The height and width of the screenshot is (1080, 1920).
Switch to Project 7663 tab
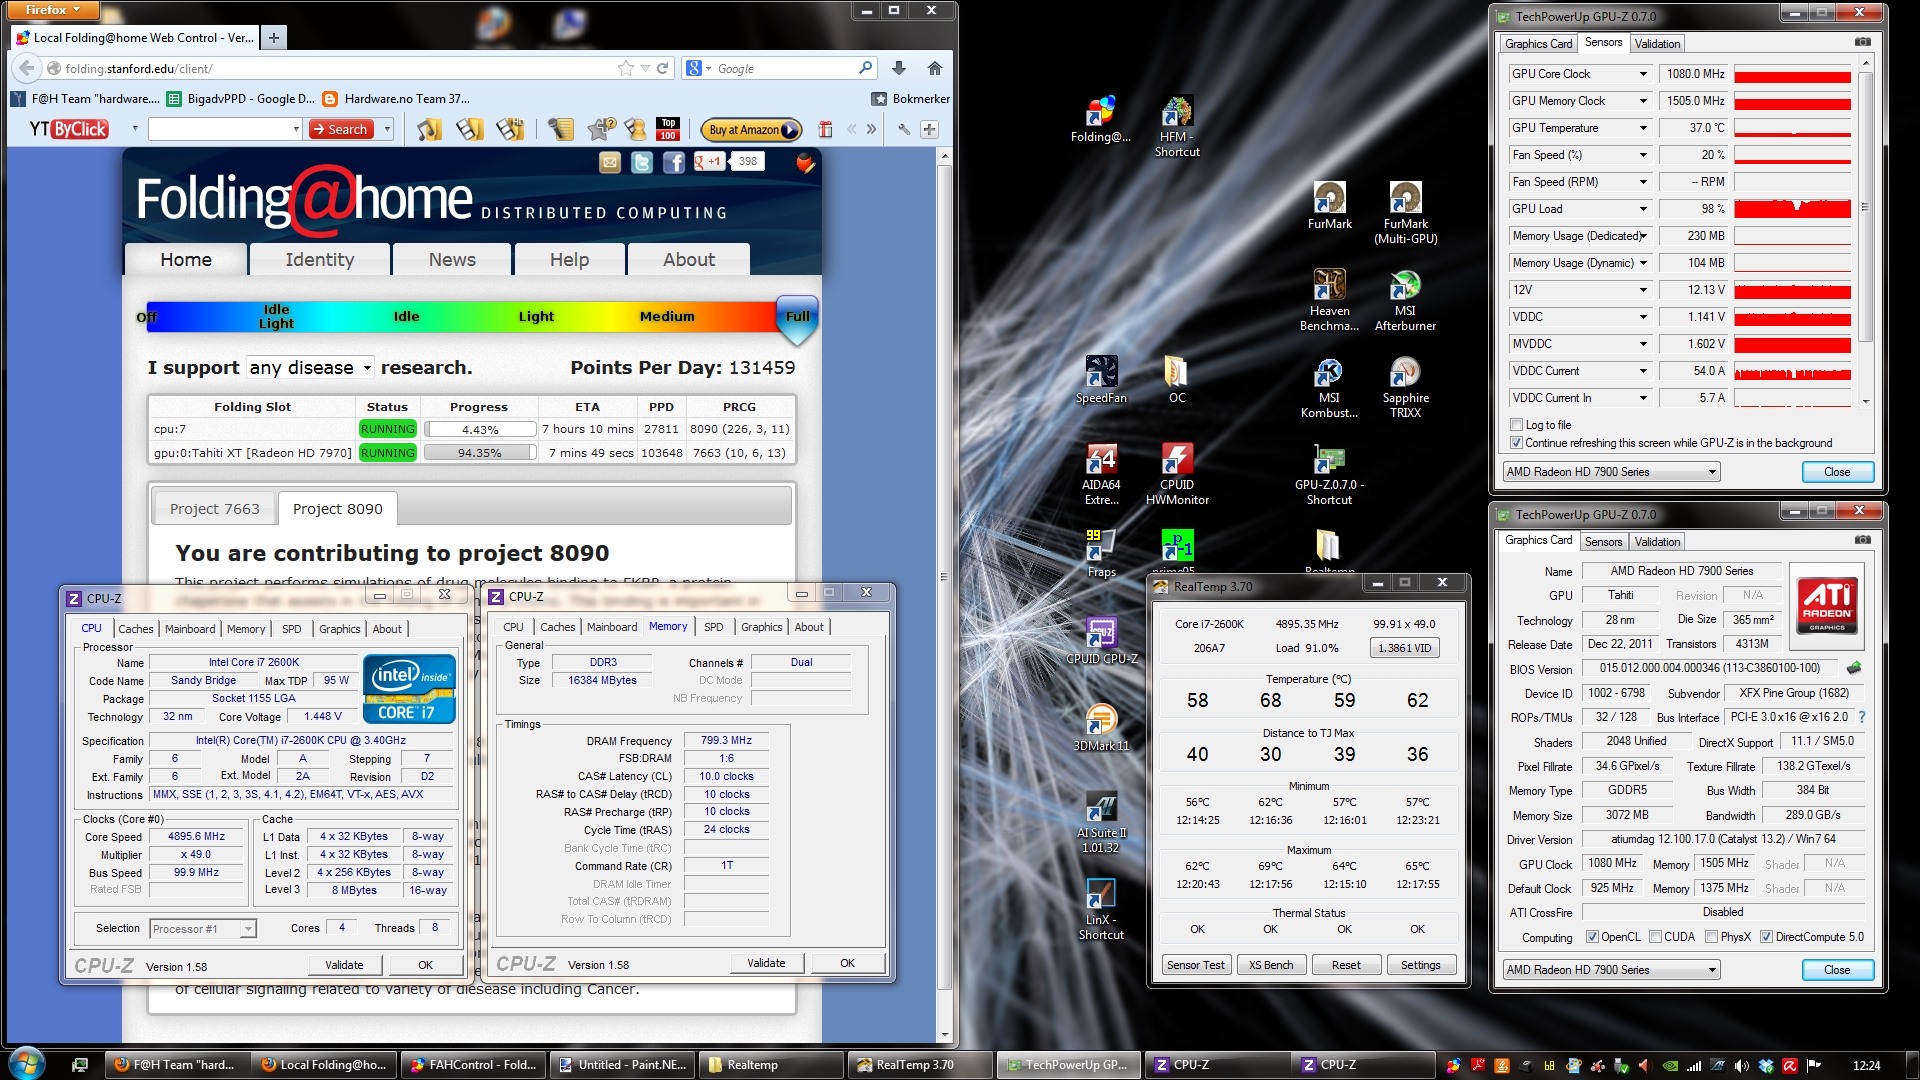[x=214, y=509]
